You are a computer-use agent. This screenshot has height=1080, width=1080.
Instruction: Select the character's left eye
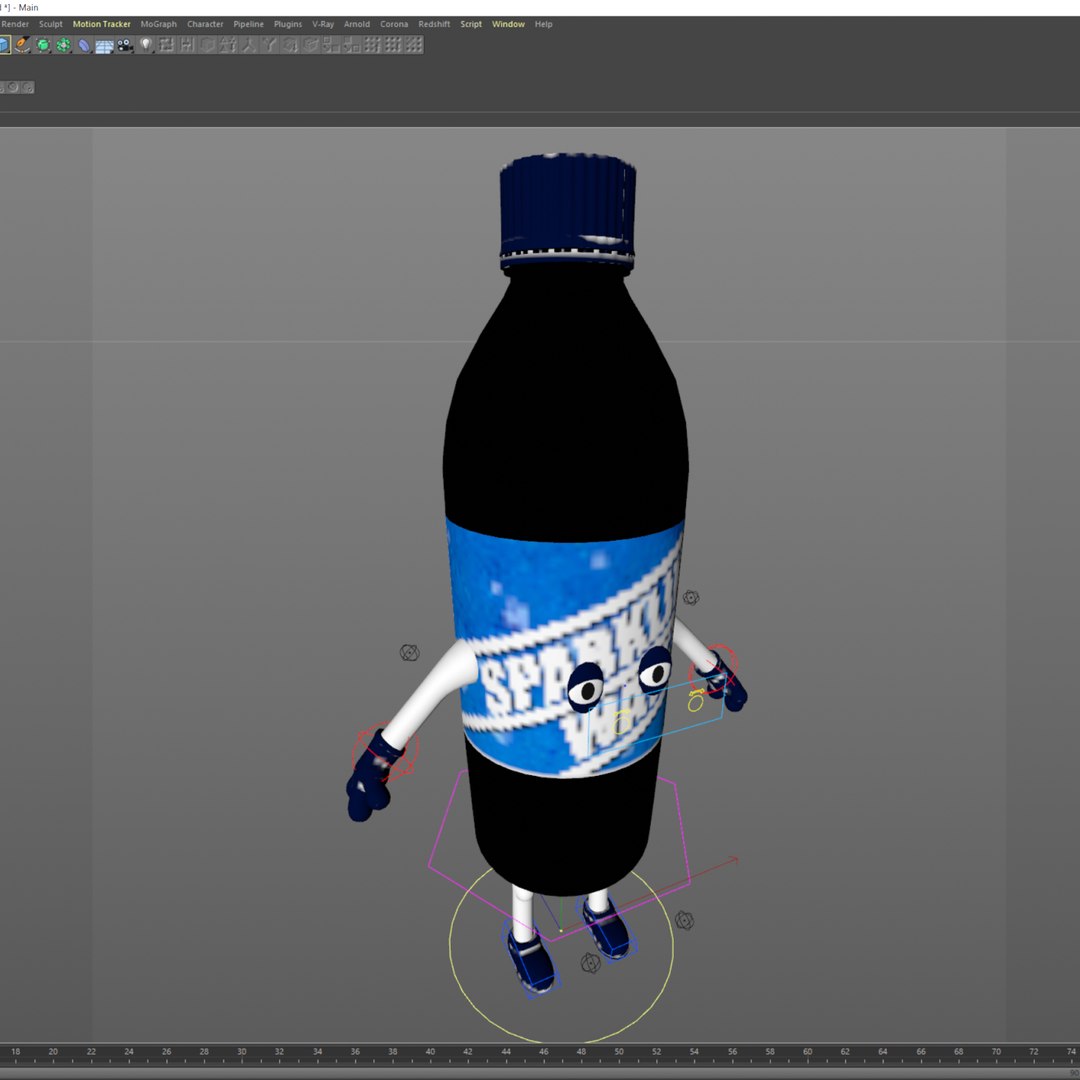tap(586, 685)
